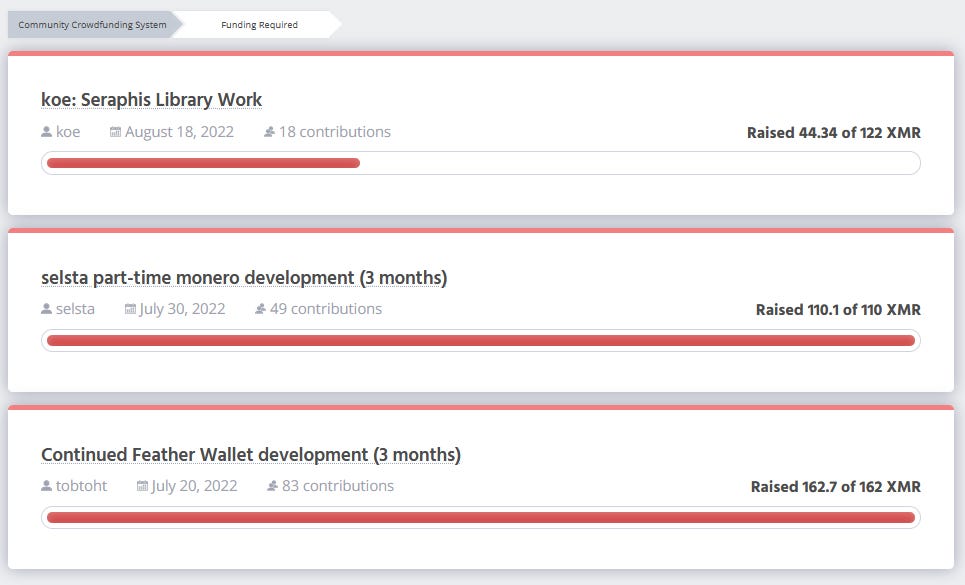The image size is (965, 585).
Task: Click the author name koe
Action: (x=68, y=132)
